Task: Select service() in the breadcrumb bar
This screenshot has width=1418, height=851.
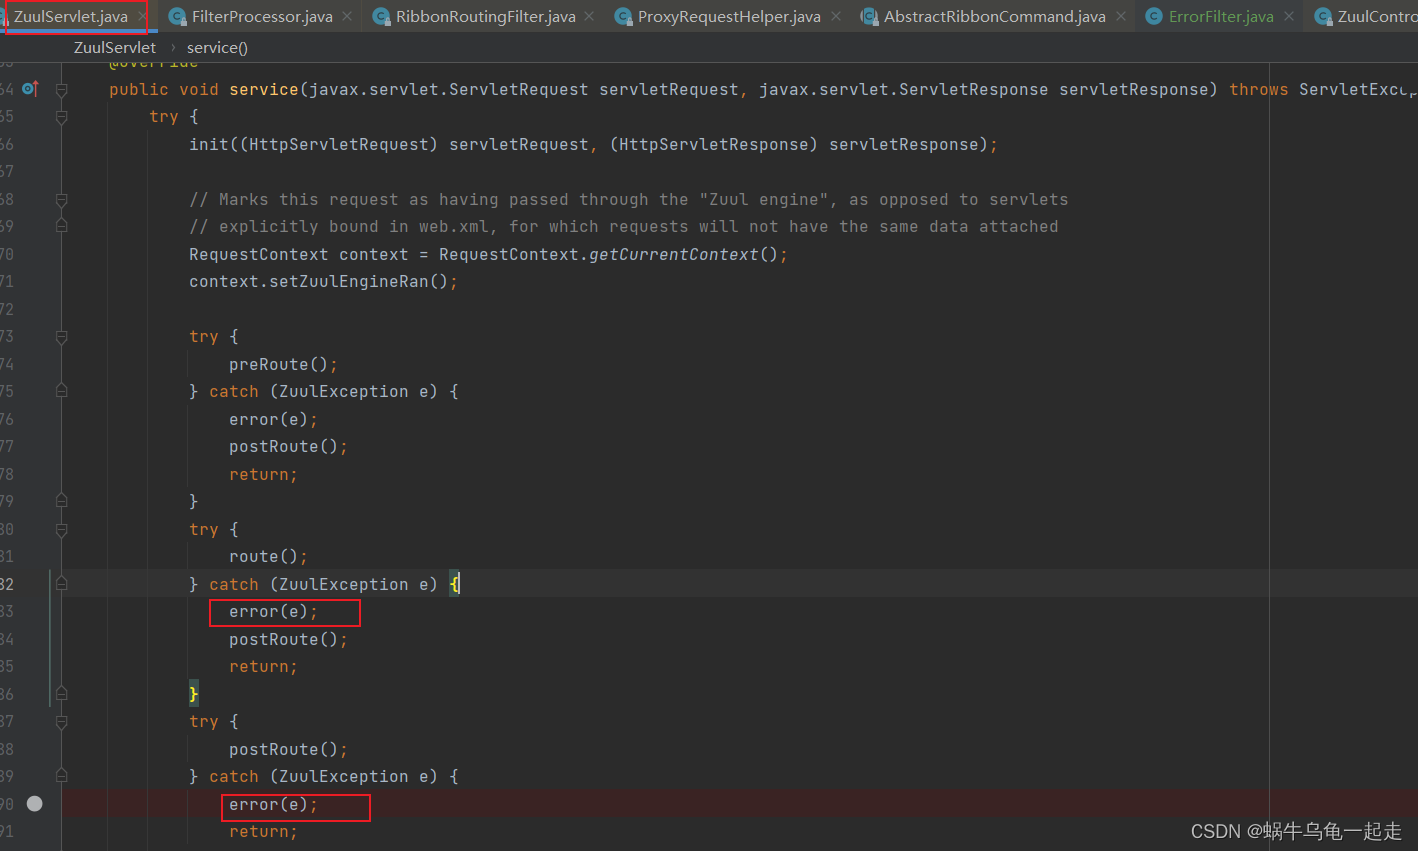Action: (x=217, y=48)
